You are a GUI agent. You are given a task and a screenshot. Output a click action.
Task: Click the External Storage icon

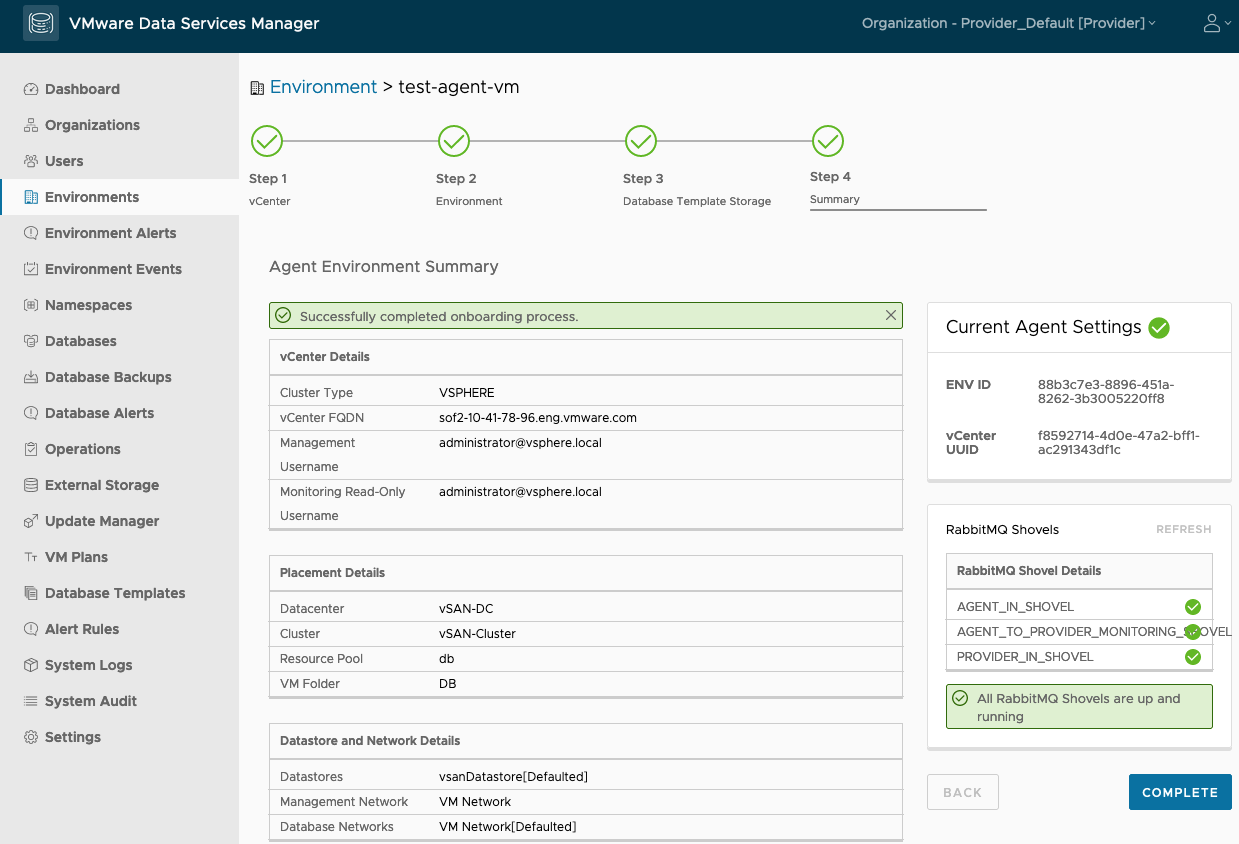(31, 485)
